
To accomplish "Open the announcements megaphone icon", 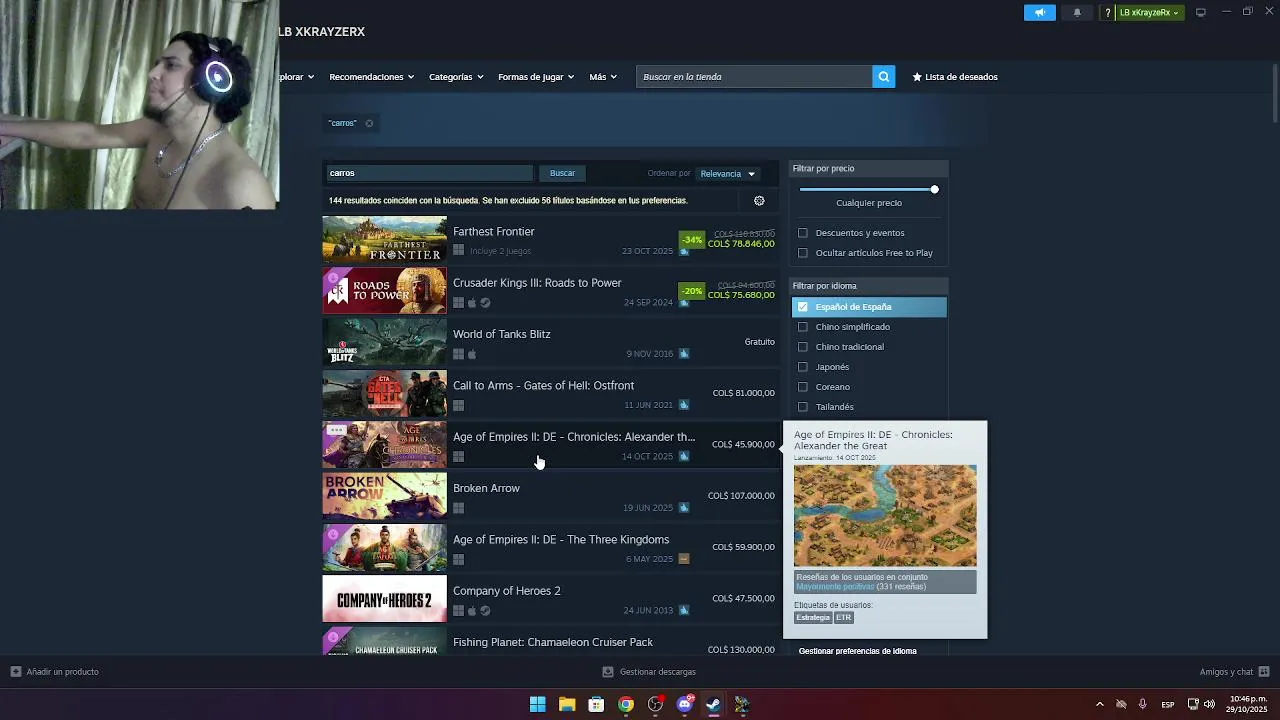I will pos(1039,13).
